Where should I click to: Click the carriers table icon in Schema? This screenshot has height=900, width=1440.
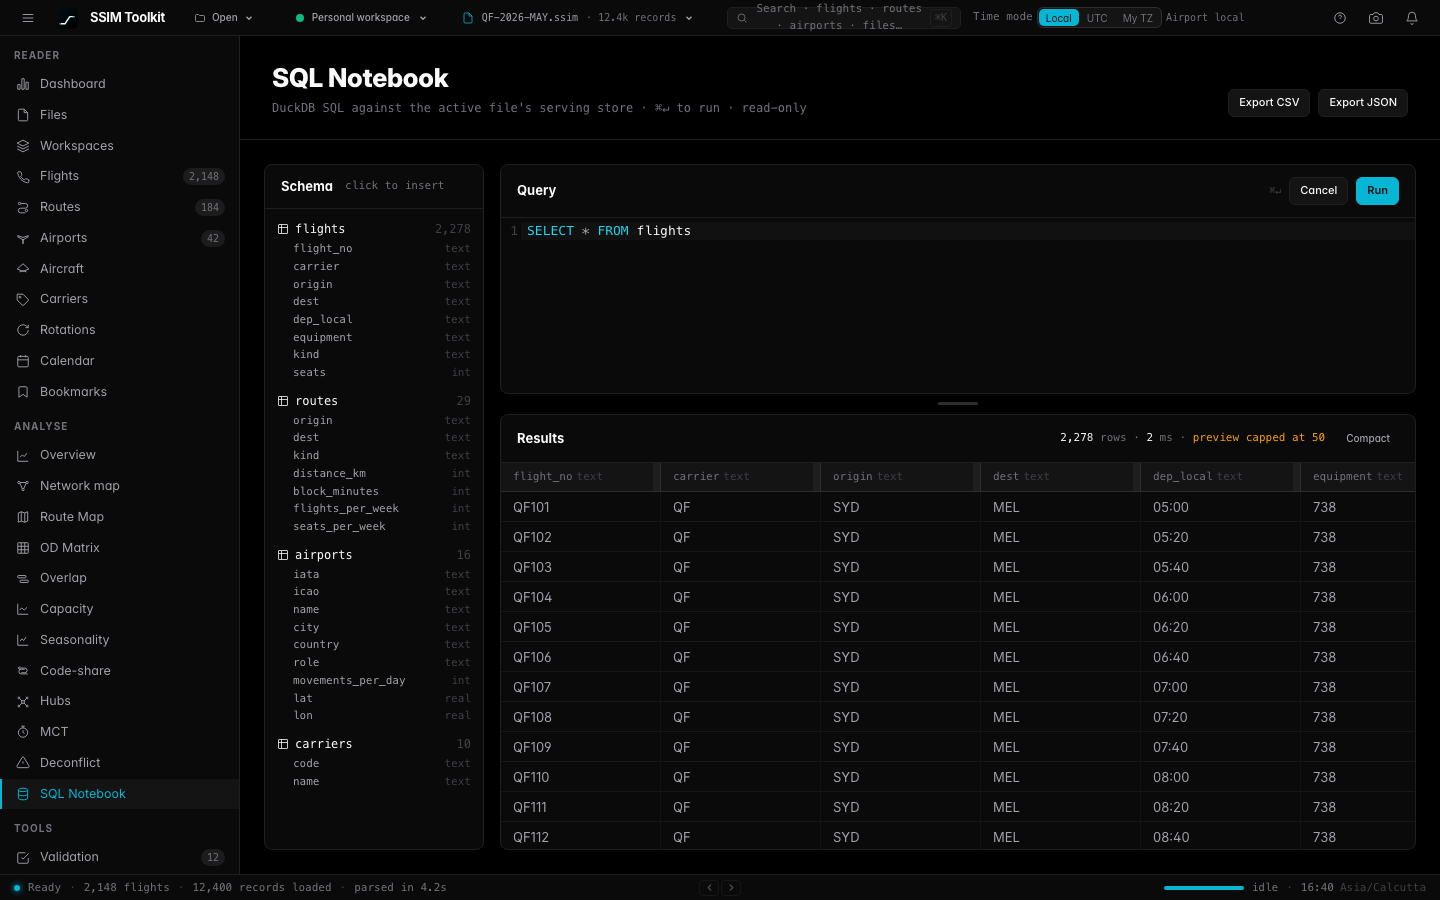(283, 744)
